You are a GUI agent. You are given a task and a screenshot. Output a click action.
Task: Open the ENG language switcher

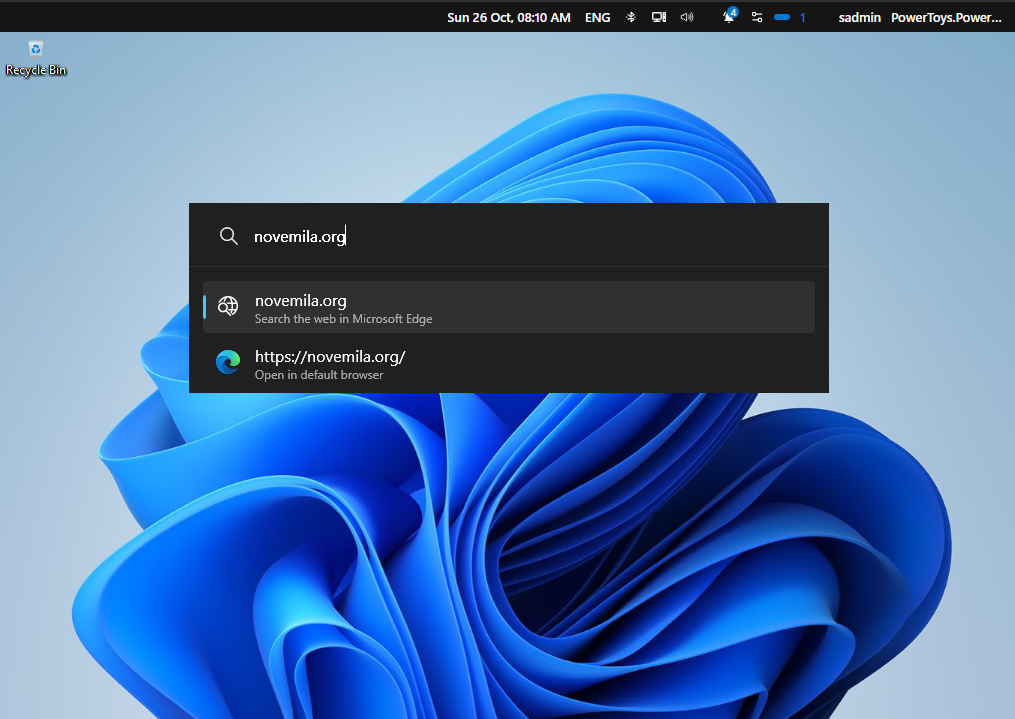[597, 17]
